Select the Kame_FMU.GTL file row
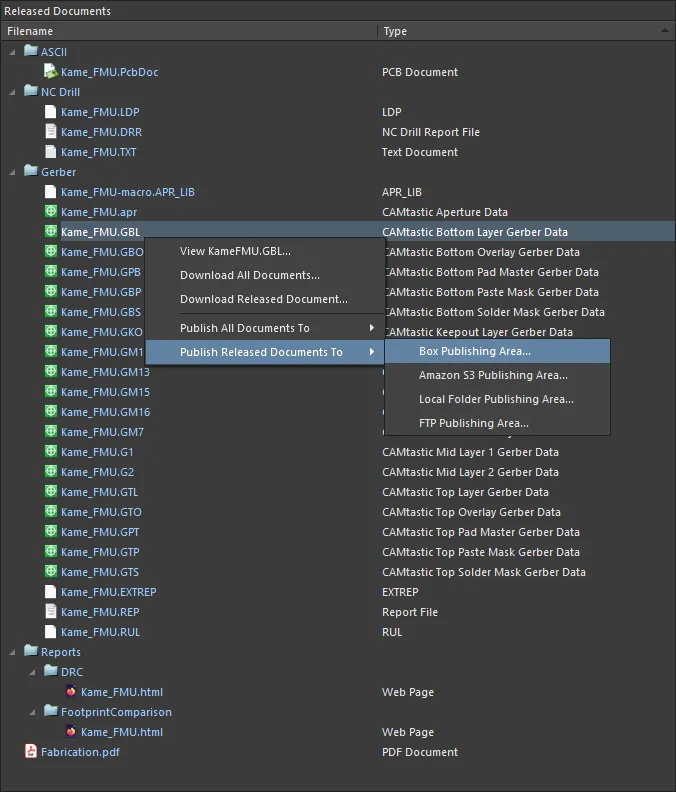 (x=99, y=492)
